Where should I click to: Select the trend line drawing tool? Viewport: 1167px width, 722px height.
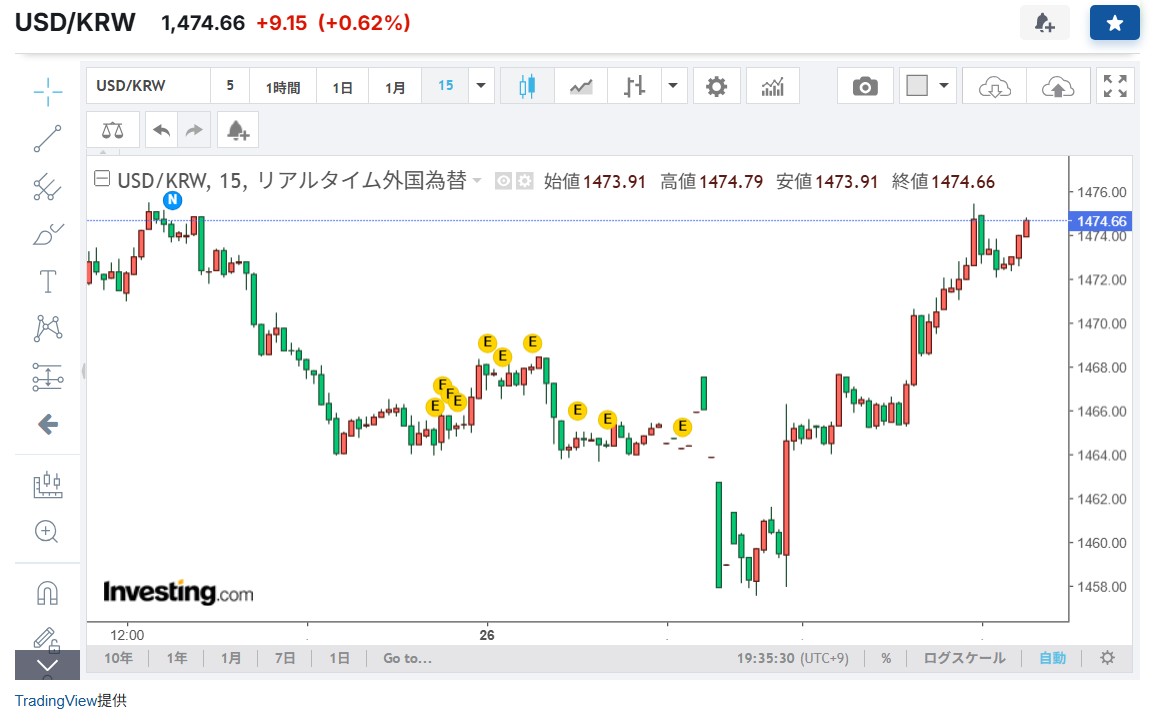(x=47, y=139)
